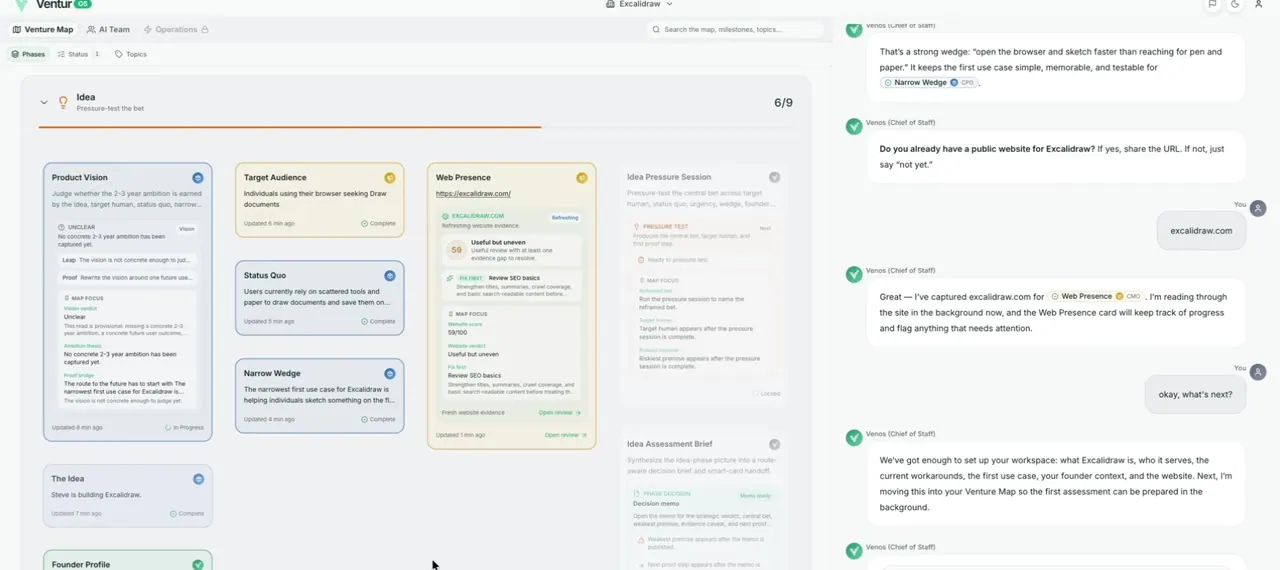Click The Idea card badge icon

198,479
